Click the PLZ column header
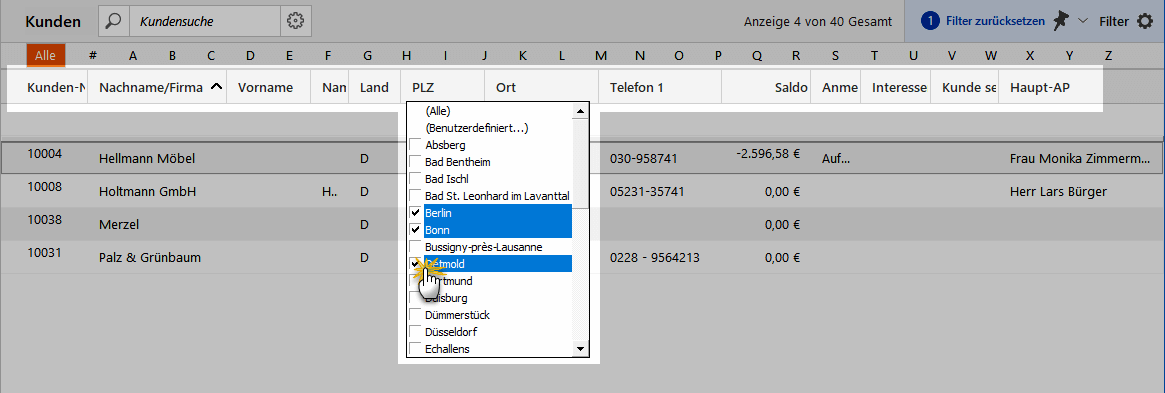This screenshot has height=393, width=1165. tap(443, 87)
